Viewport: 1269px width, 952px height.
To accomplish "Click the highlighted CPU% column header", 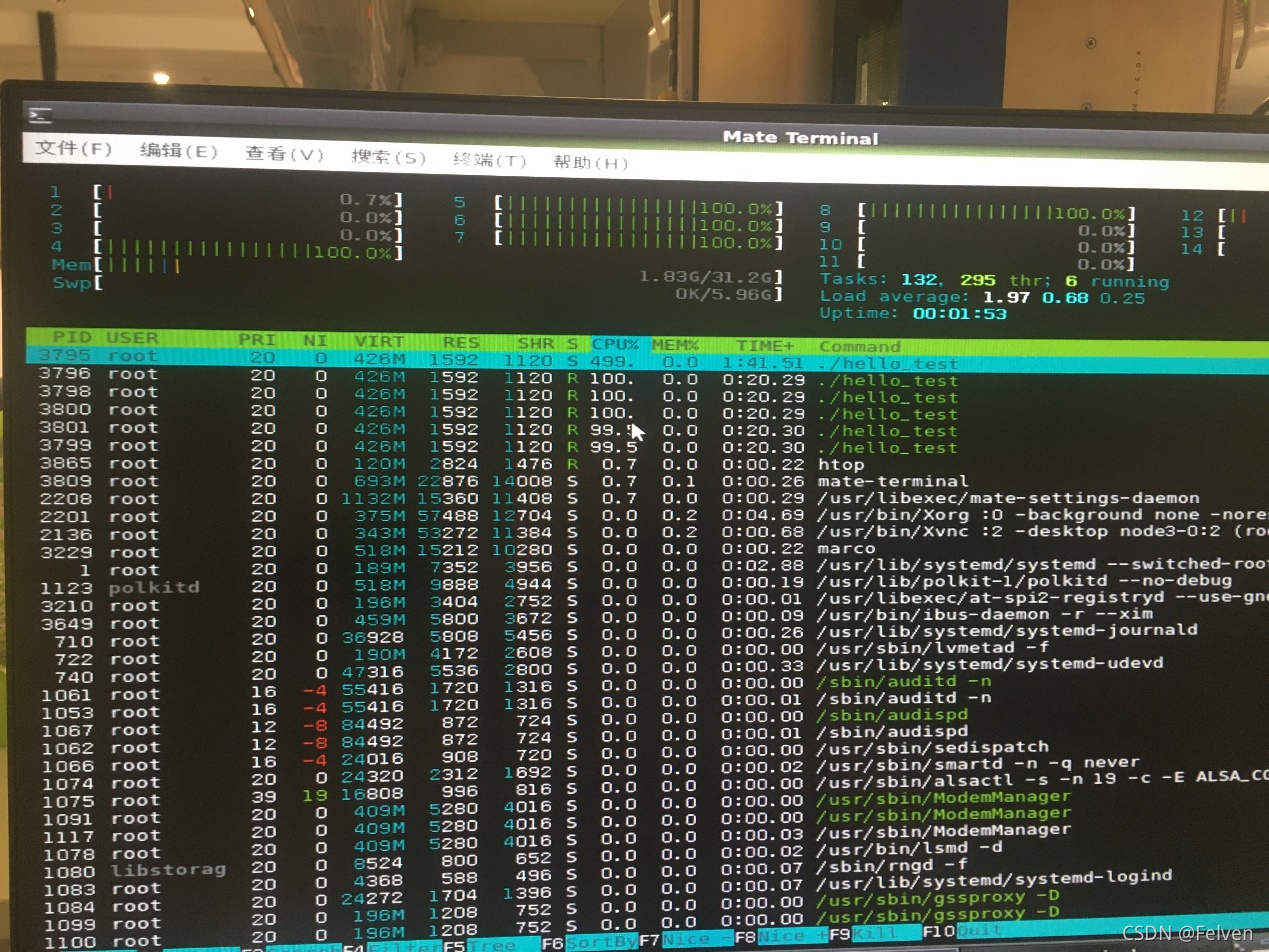I will click(x=615, y=344).
